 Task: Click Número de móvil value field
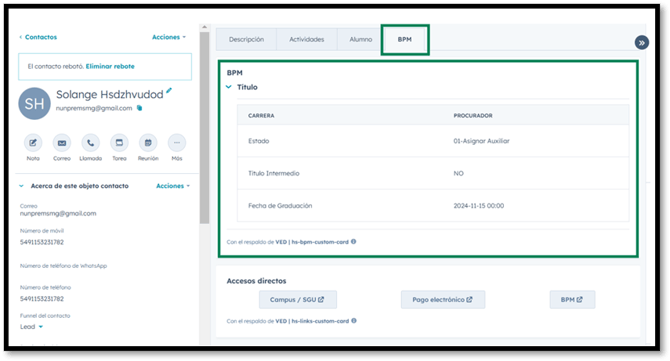(42, 242)
